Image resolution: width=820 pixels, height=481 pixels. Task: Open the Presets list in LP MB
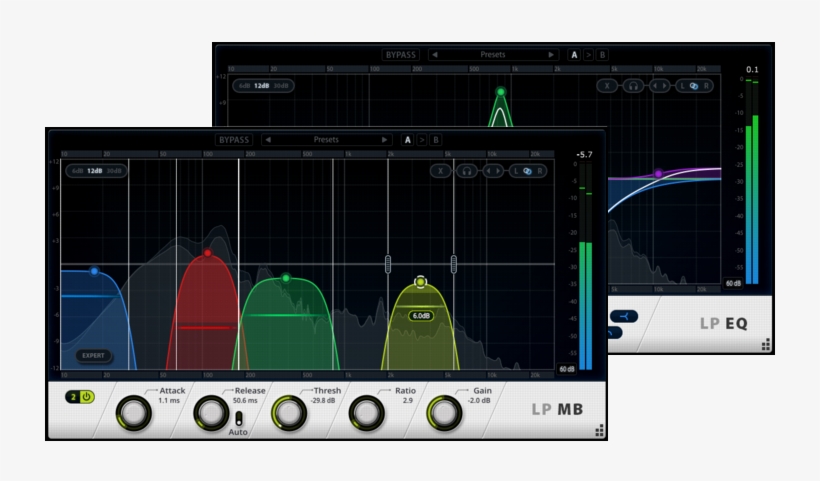pos(326,140)
